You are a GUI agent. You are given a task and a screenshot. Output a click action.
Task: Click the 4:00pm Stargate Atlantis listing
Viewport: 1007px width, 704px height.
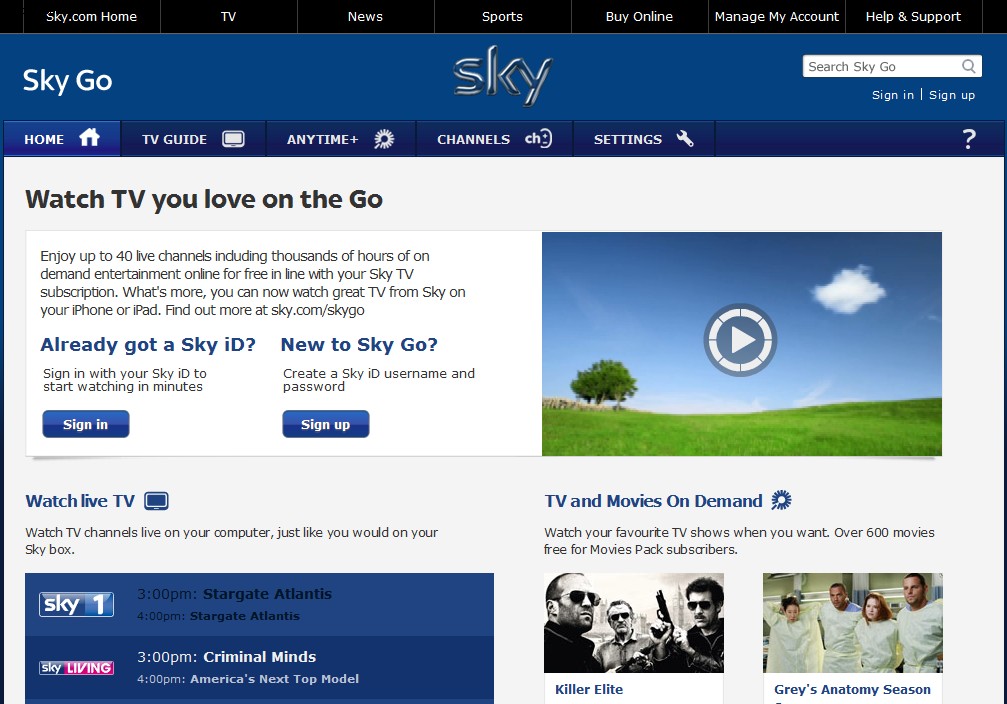[218, 616]
